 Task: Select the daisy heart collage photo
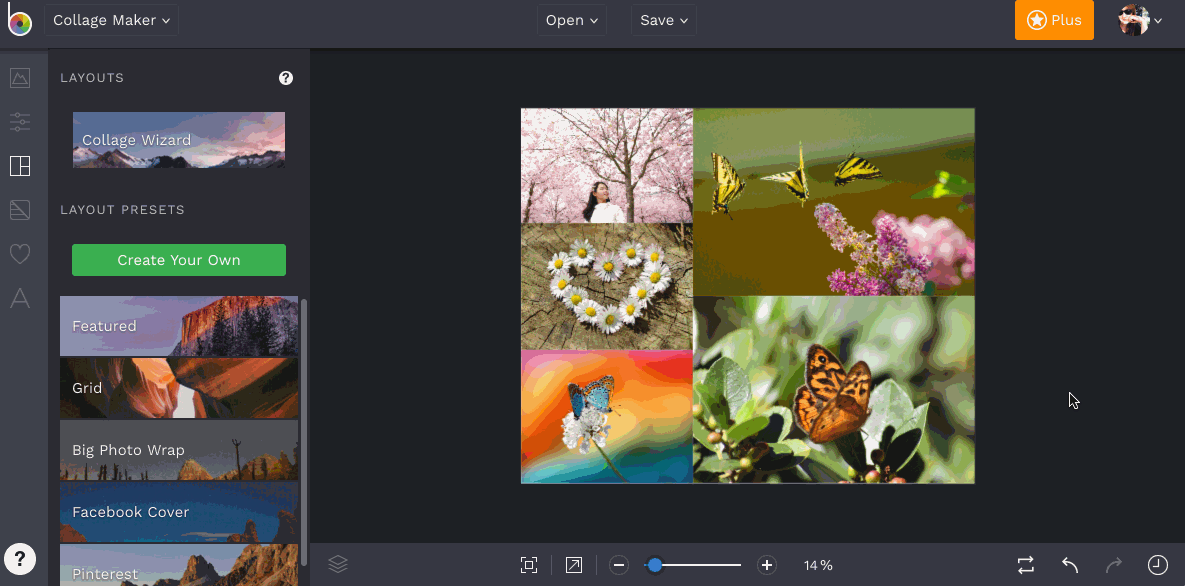[607, 287]
